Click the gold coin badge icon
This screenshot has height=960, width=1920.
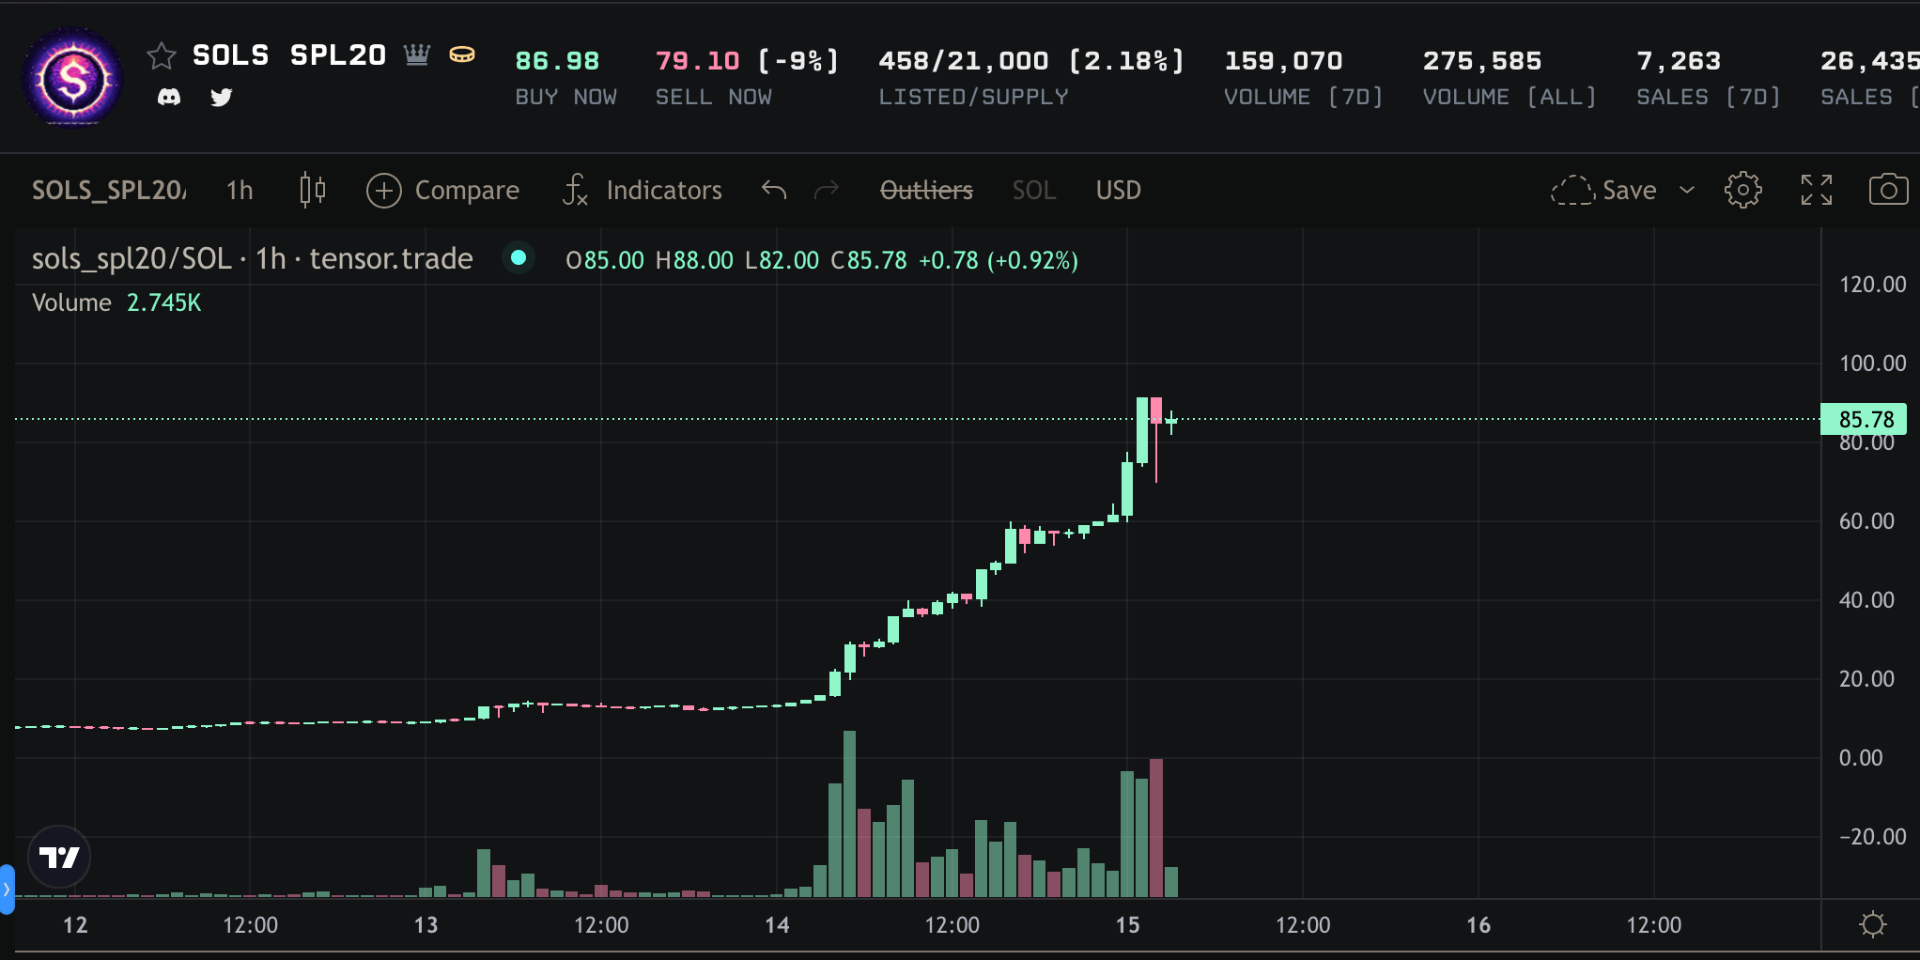tap(462, 54)
